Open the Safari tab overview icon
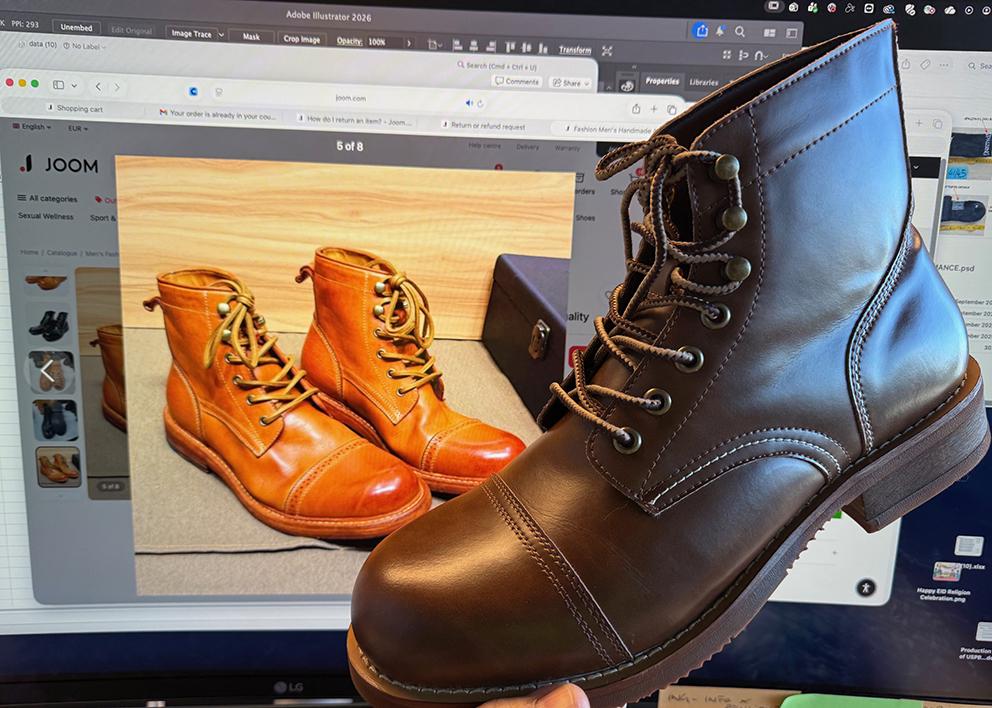This screenshot has height=708, width=992. tap(672, 109)
